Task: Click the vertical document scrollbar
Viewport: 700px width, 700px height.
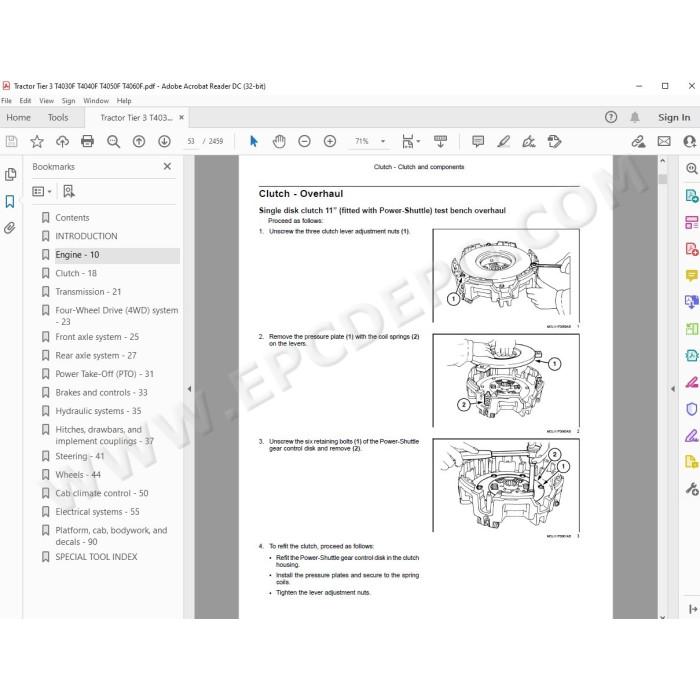Action: [662, 388]
